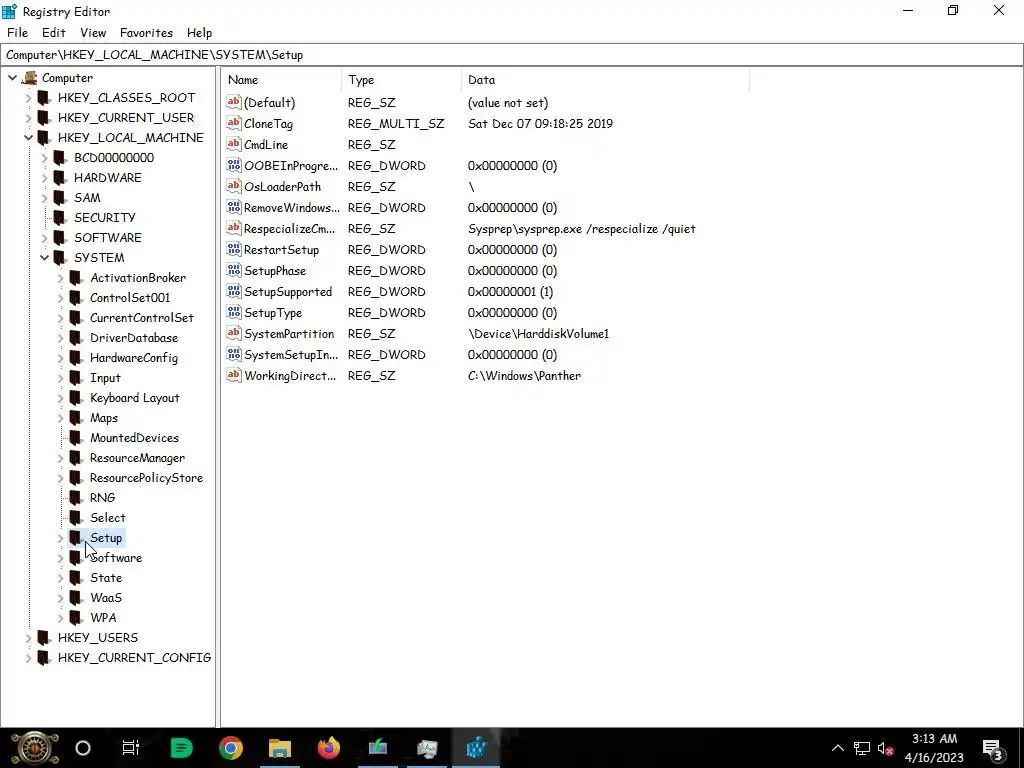Click the ActivationBroker folder icon
This screenshot has width=1024, height=768.
(x=76, y=278)
